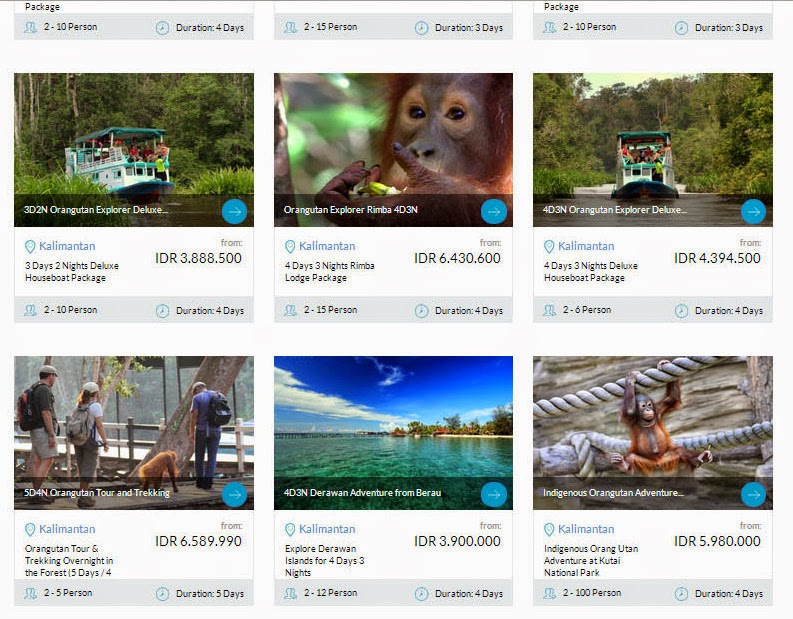Open arrow button on Orangutan Explorer Rimba 4D3N
Viewport: 793px width, 619px height.
tap(494, 211)
